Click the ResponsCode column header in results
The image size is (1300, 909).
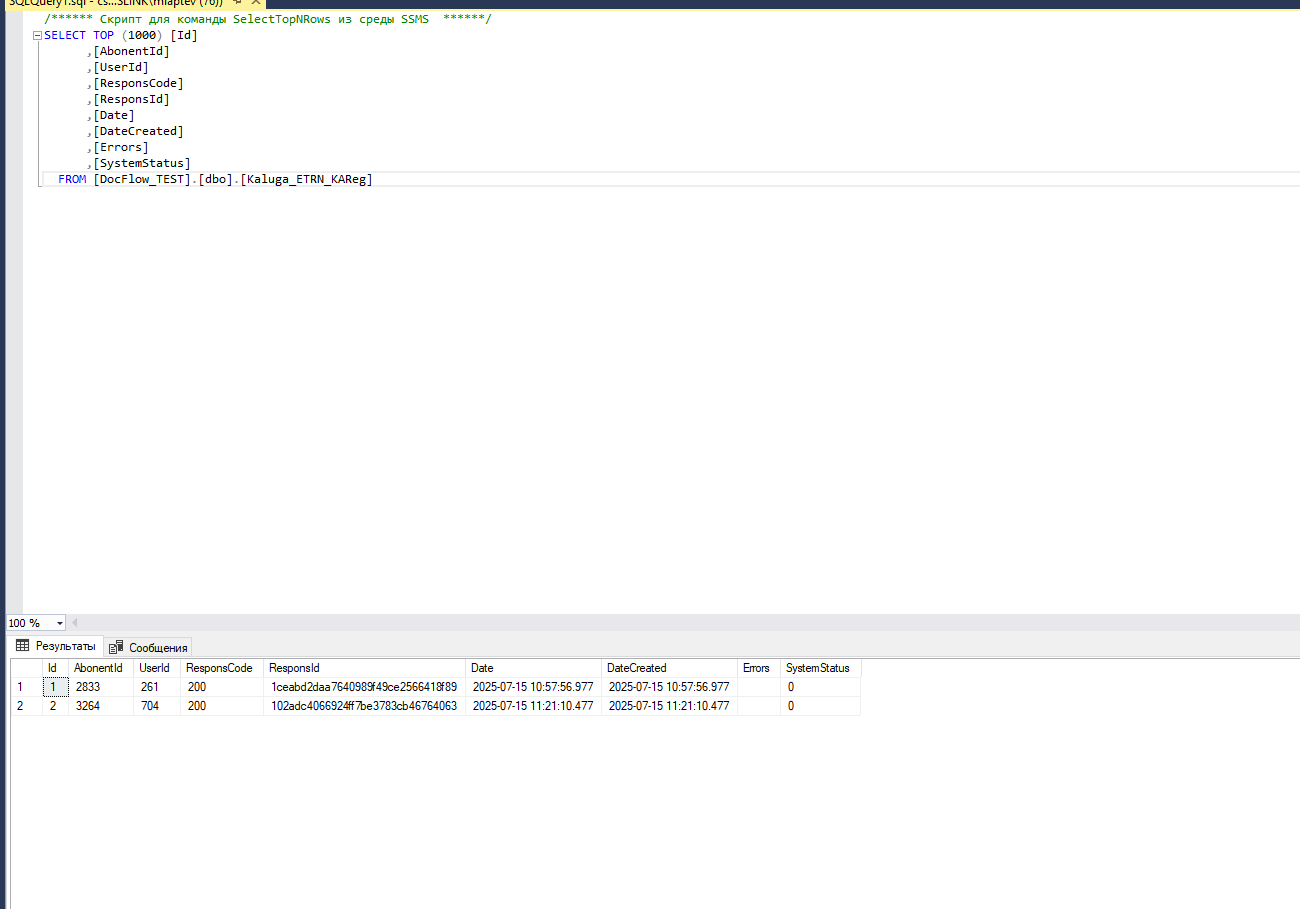pyautogui.click(x=222, y=668)
